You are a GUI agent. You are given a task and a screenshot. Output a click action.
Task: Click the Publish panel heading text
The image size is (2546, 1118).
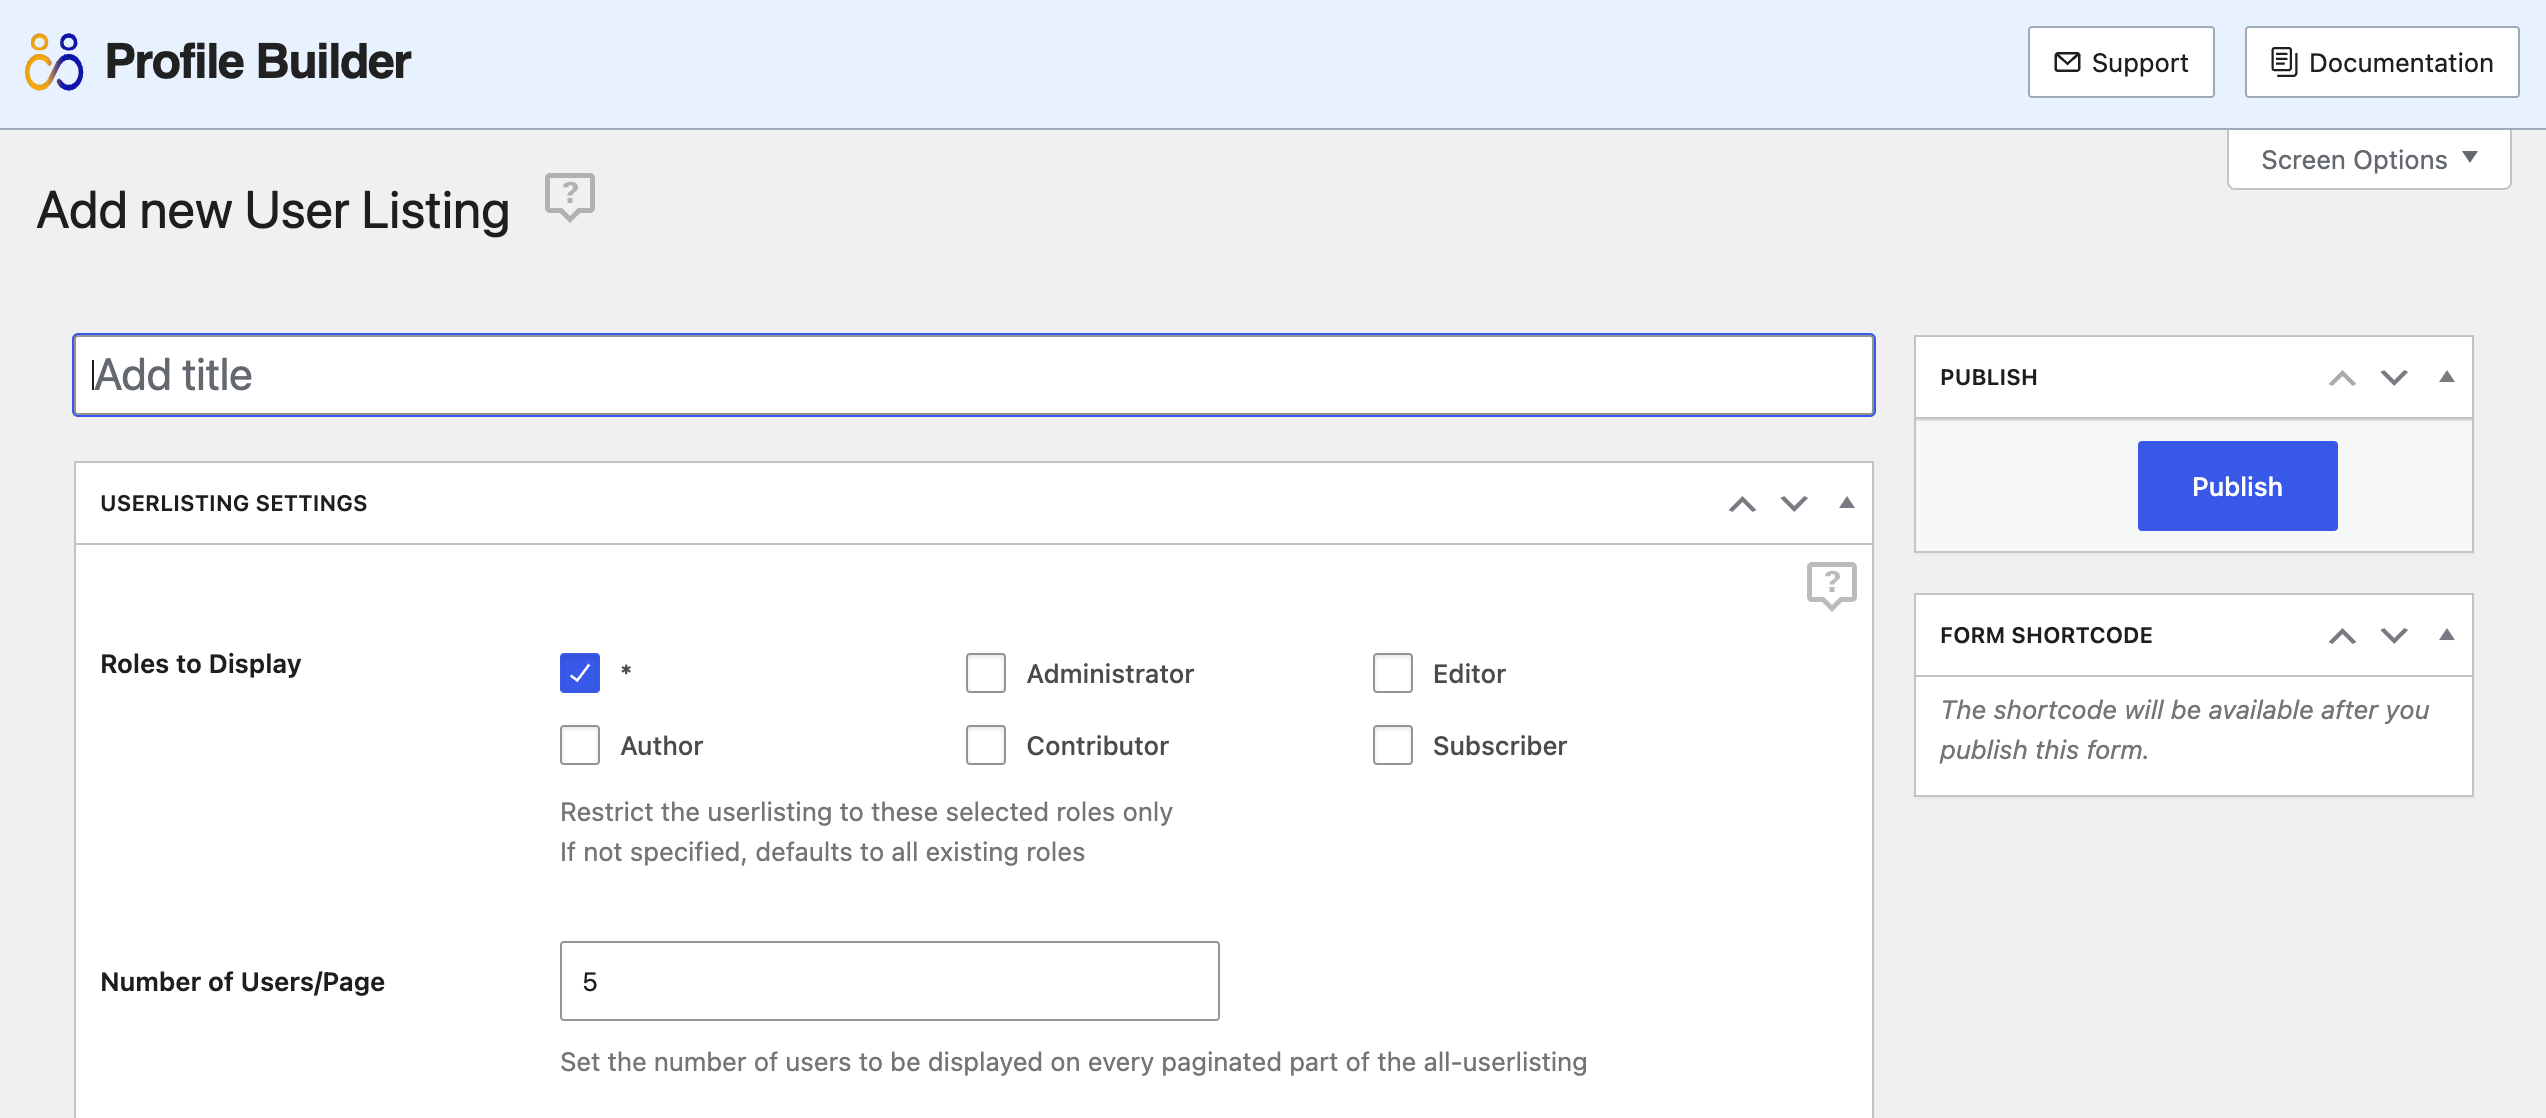coord(1988,377)
